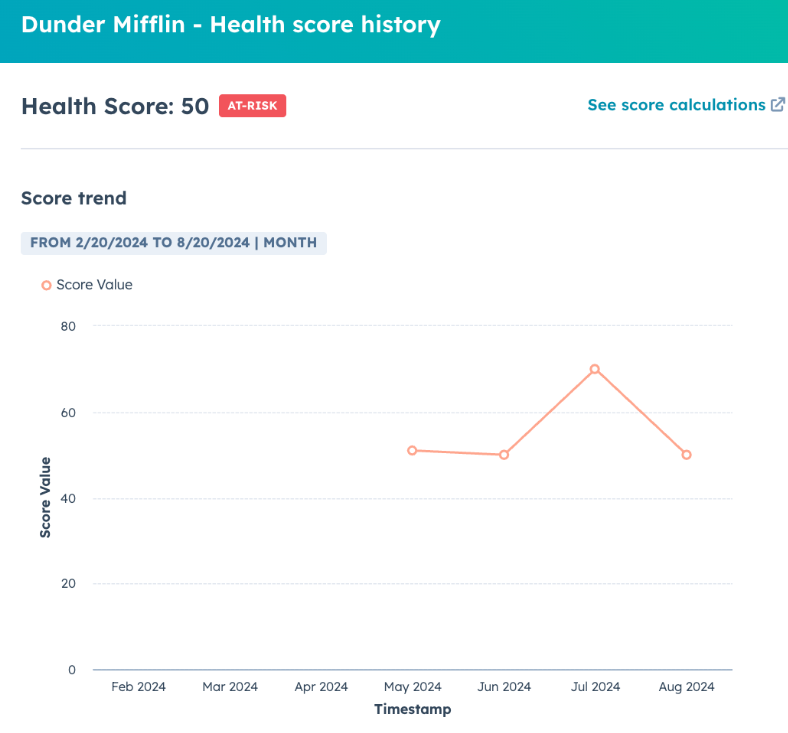Click the Jun 2024 axis label
The height and width of the screenshot is (733, 788).
coord(504,687)
